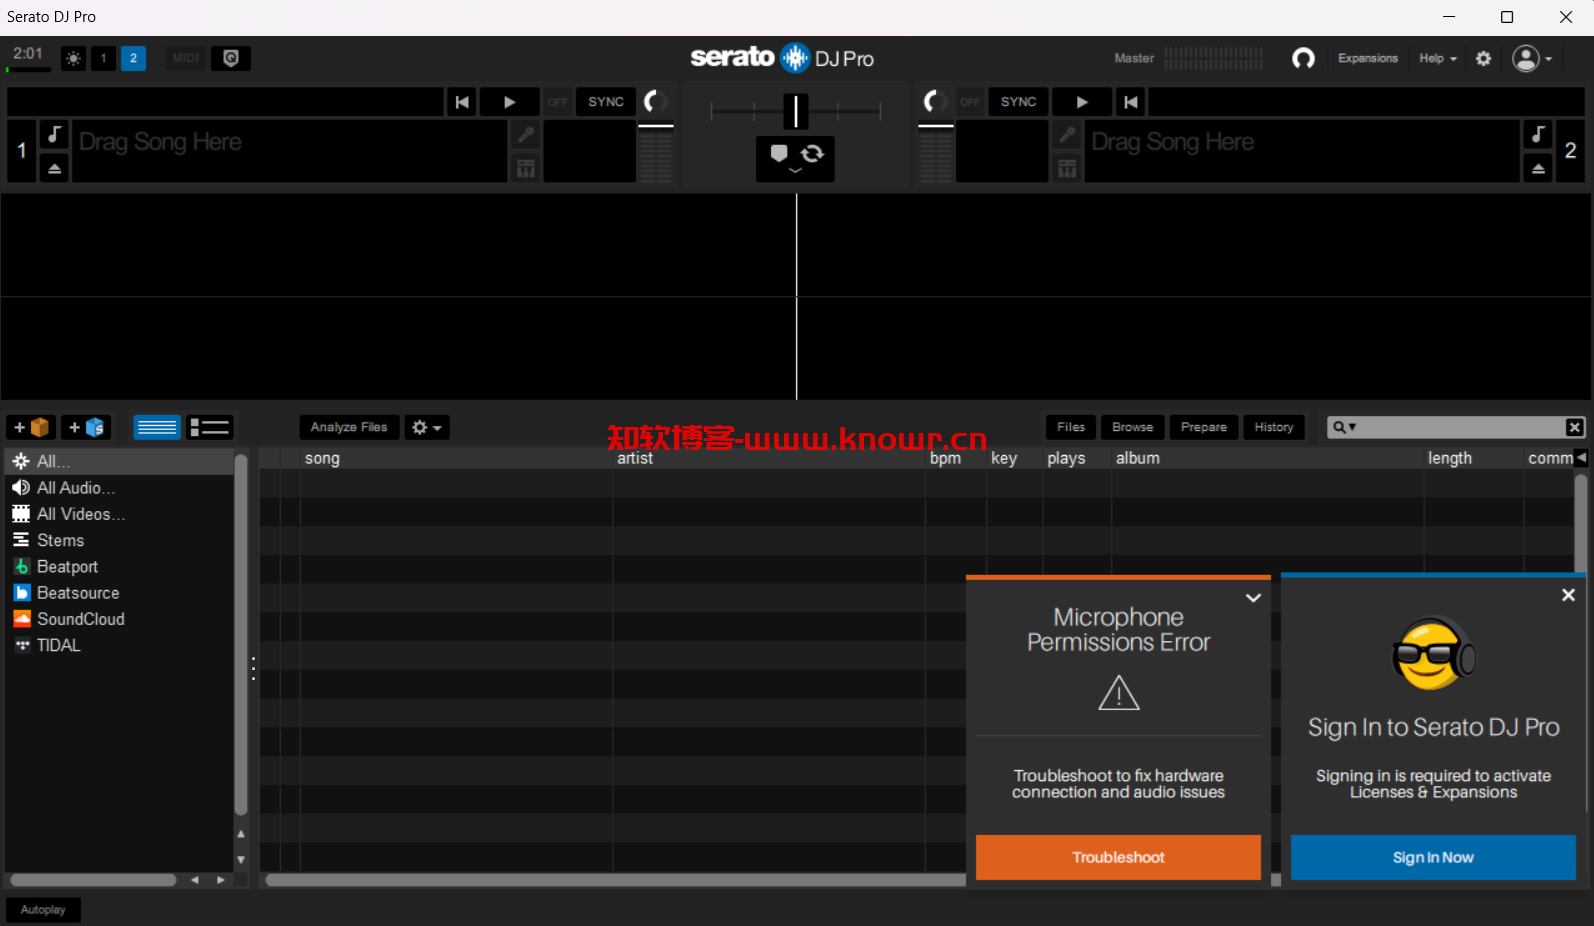Play deck 1
The width and height of the screenshot is (1594, 926).
click(x=510, y=102)
